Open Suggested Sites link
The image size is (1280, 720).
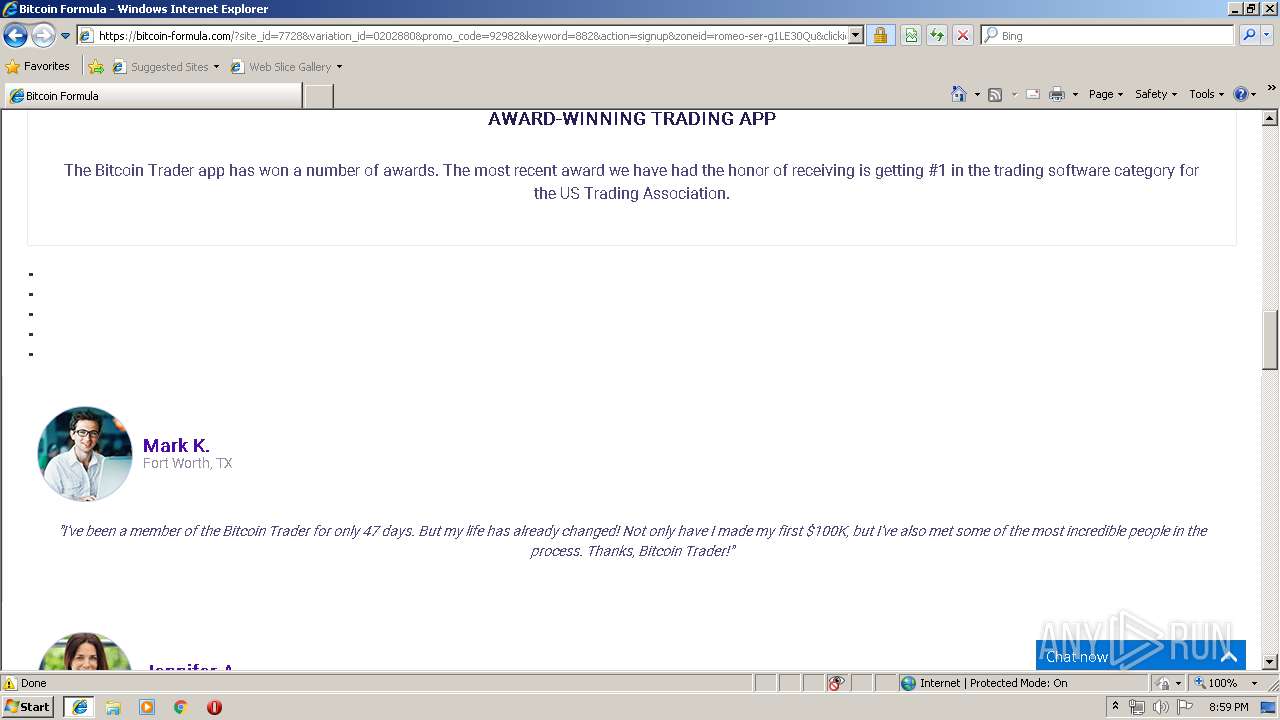[x=165, y=67]
